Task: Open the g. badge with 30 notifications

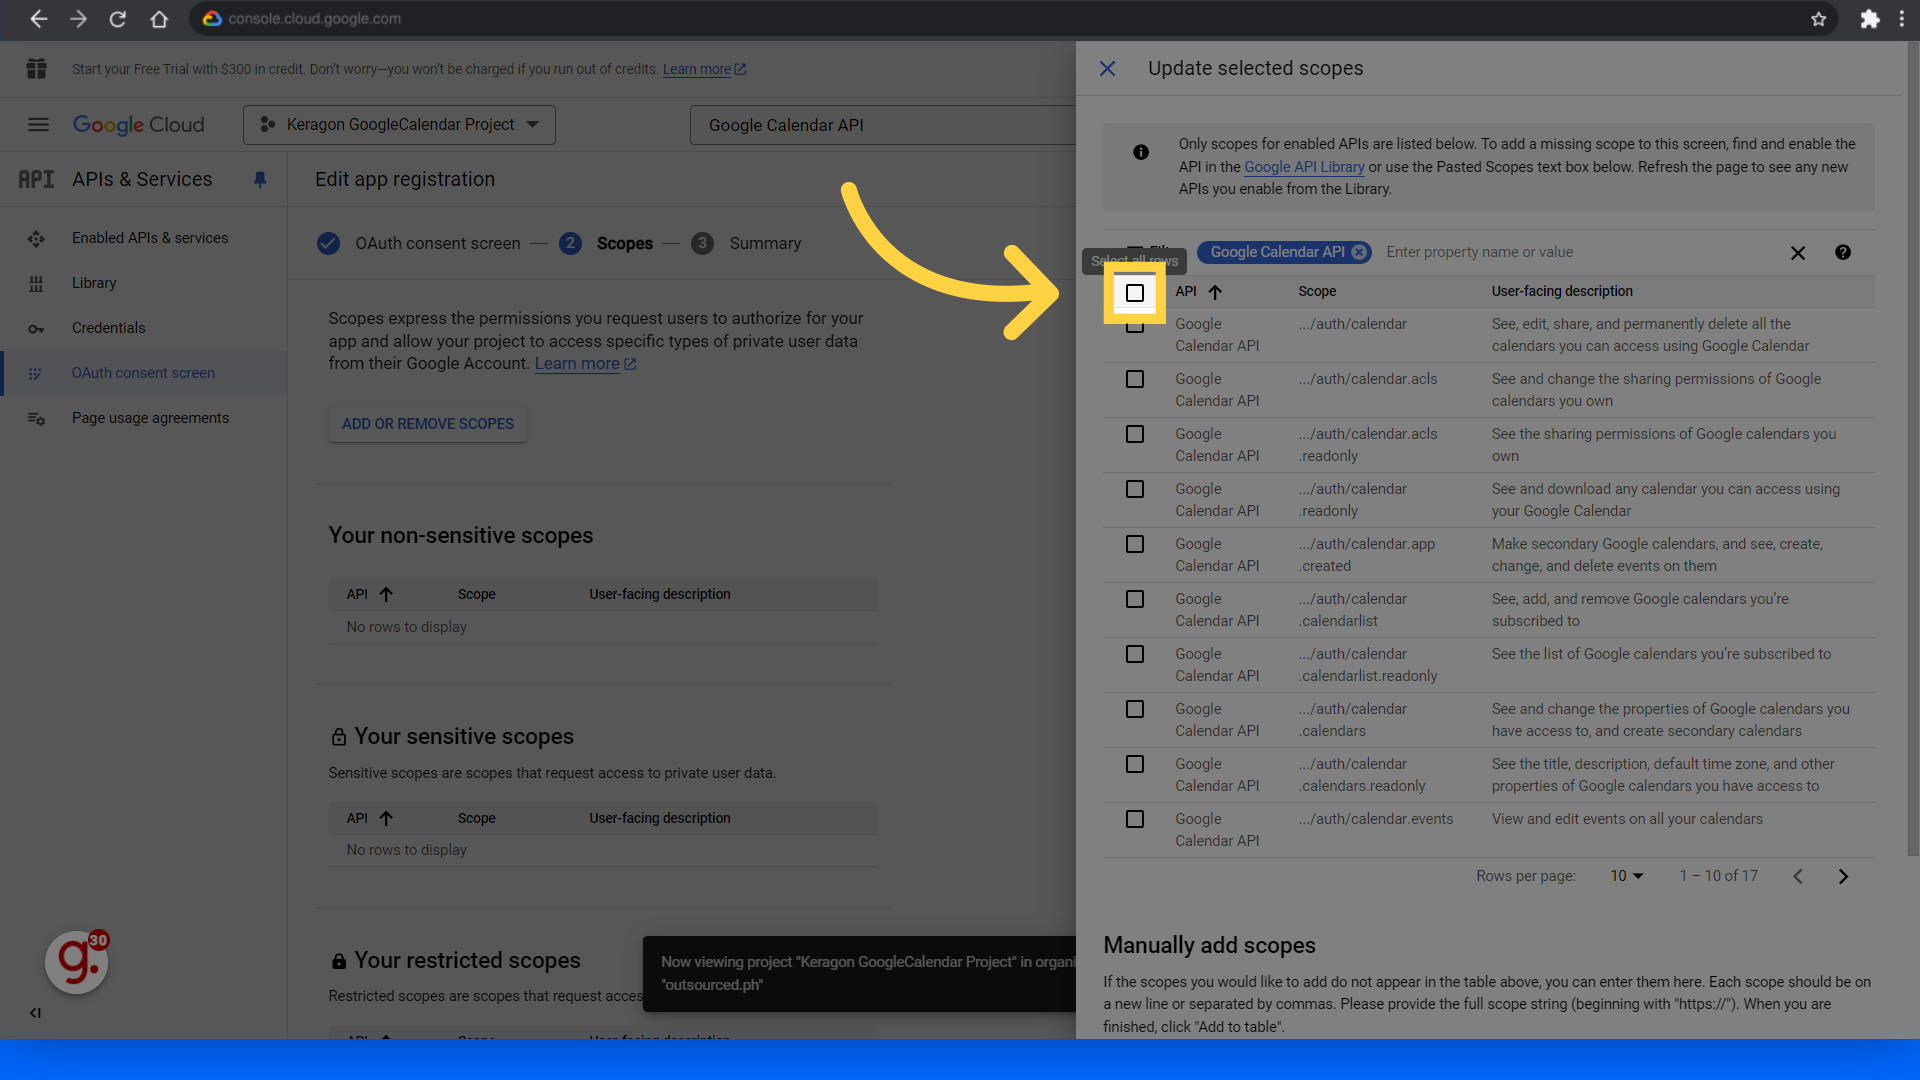Action: coord(77,962)
